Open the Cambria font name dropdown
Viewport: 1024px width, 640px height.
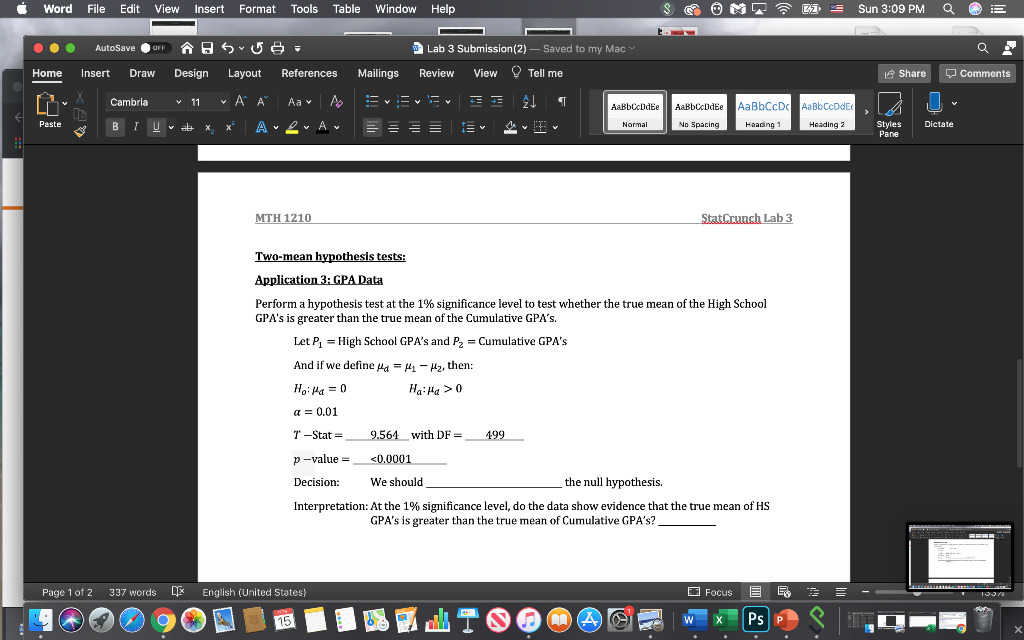pos(177,102)
